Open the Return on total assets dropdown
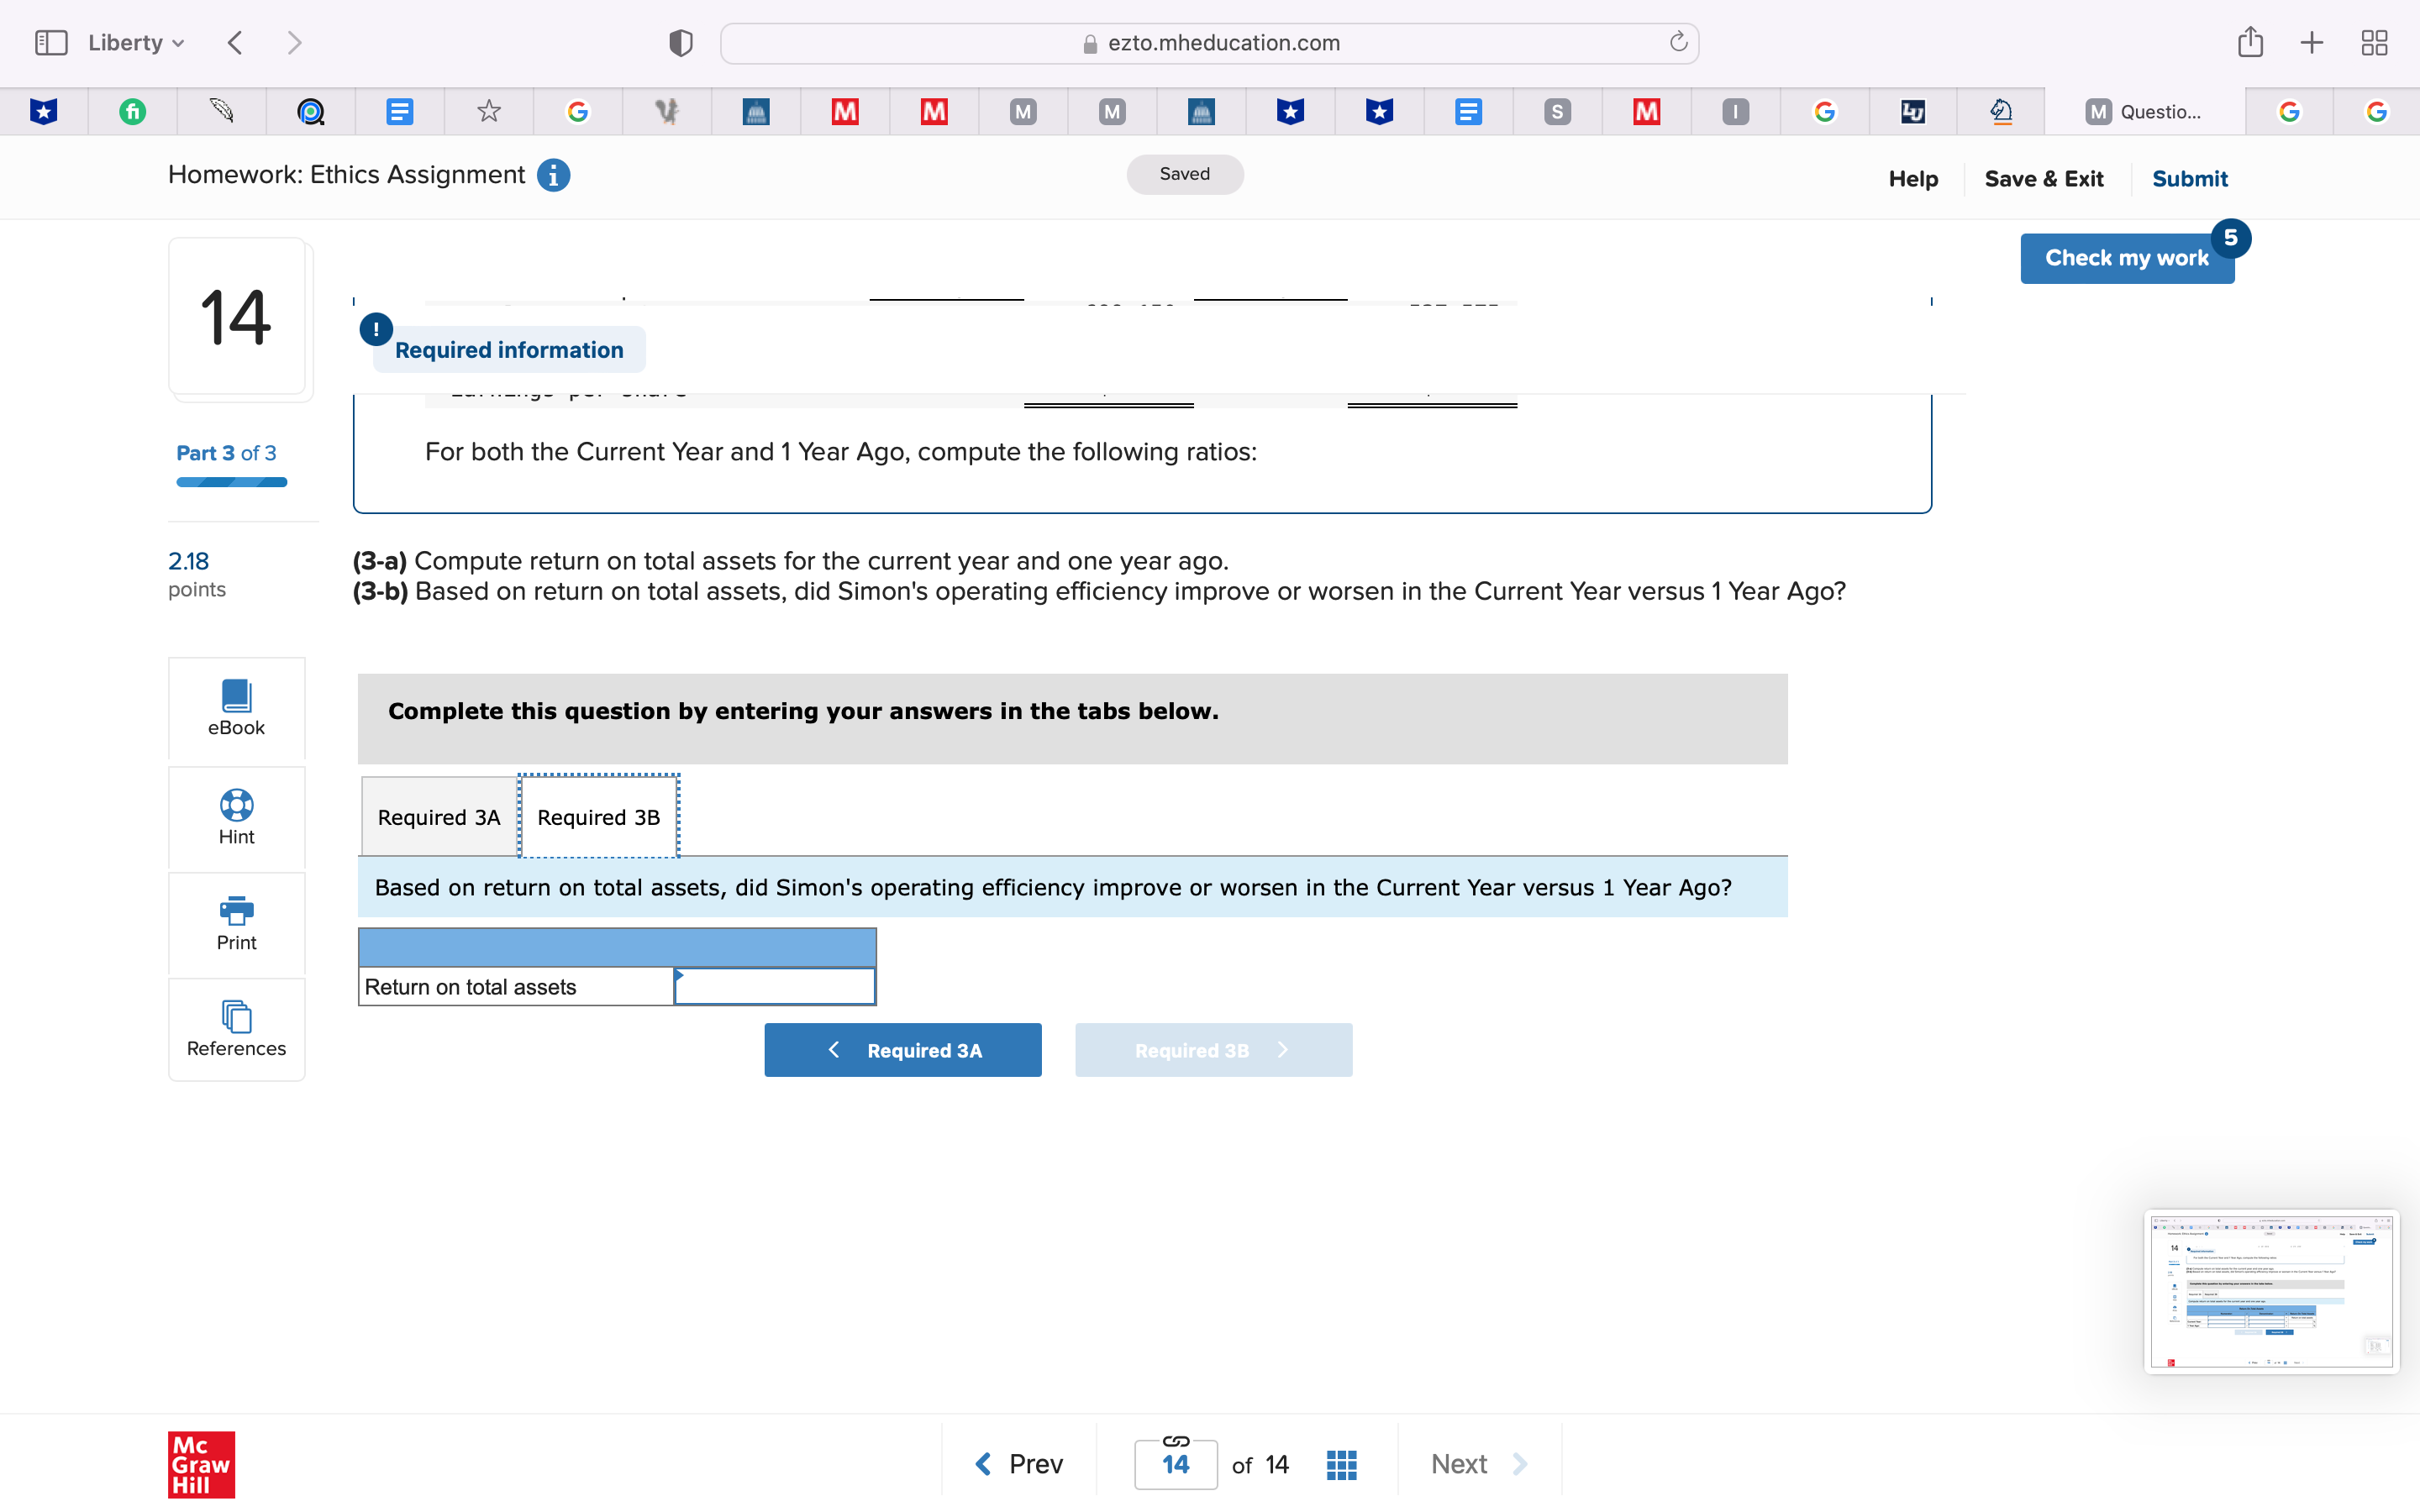This screenshot has width=2420, height=1512. click(x=774, y=987)
